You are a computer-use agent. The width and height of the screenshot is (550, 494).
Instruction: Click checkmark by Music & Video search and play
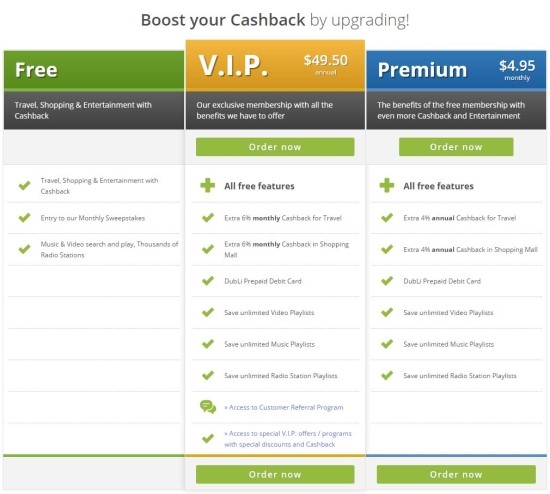[25, 249]
